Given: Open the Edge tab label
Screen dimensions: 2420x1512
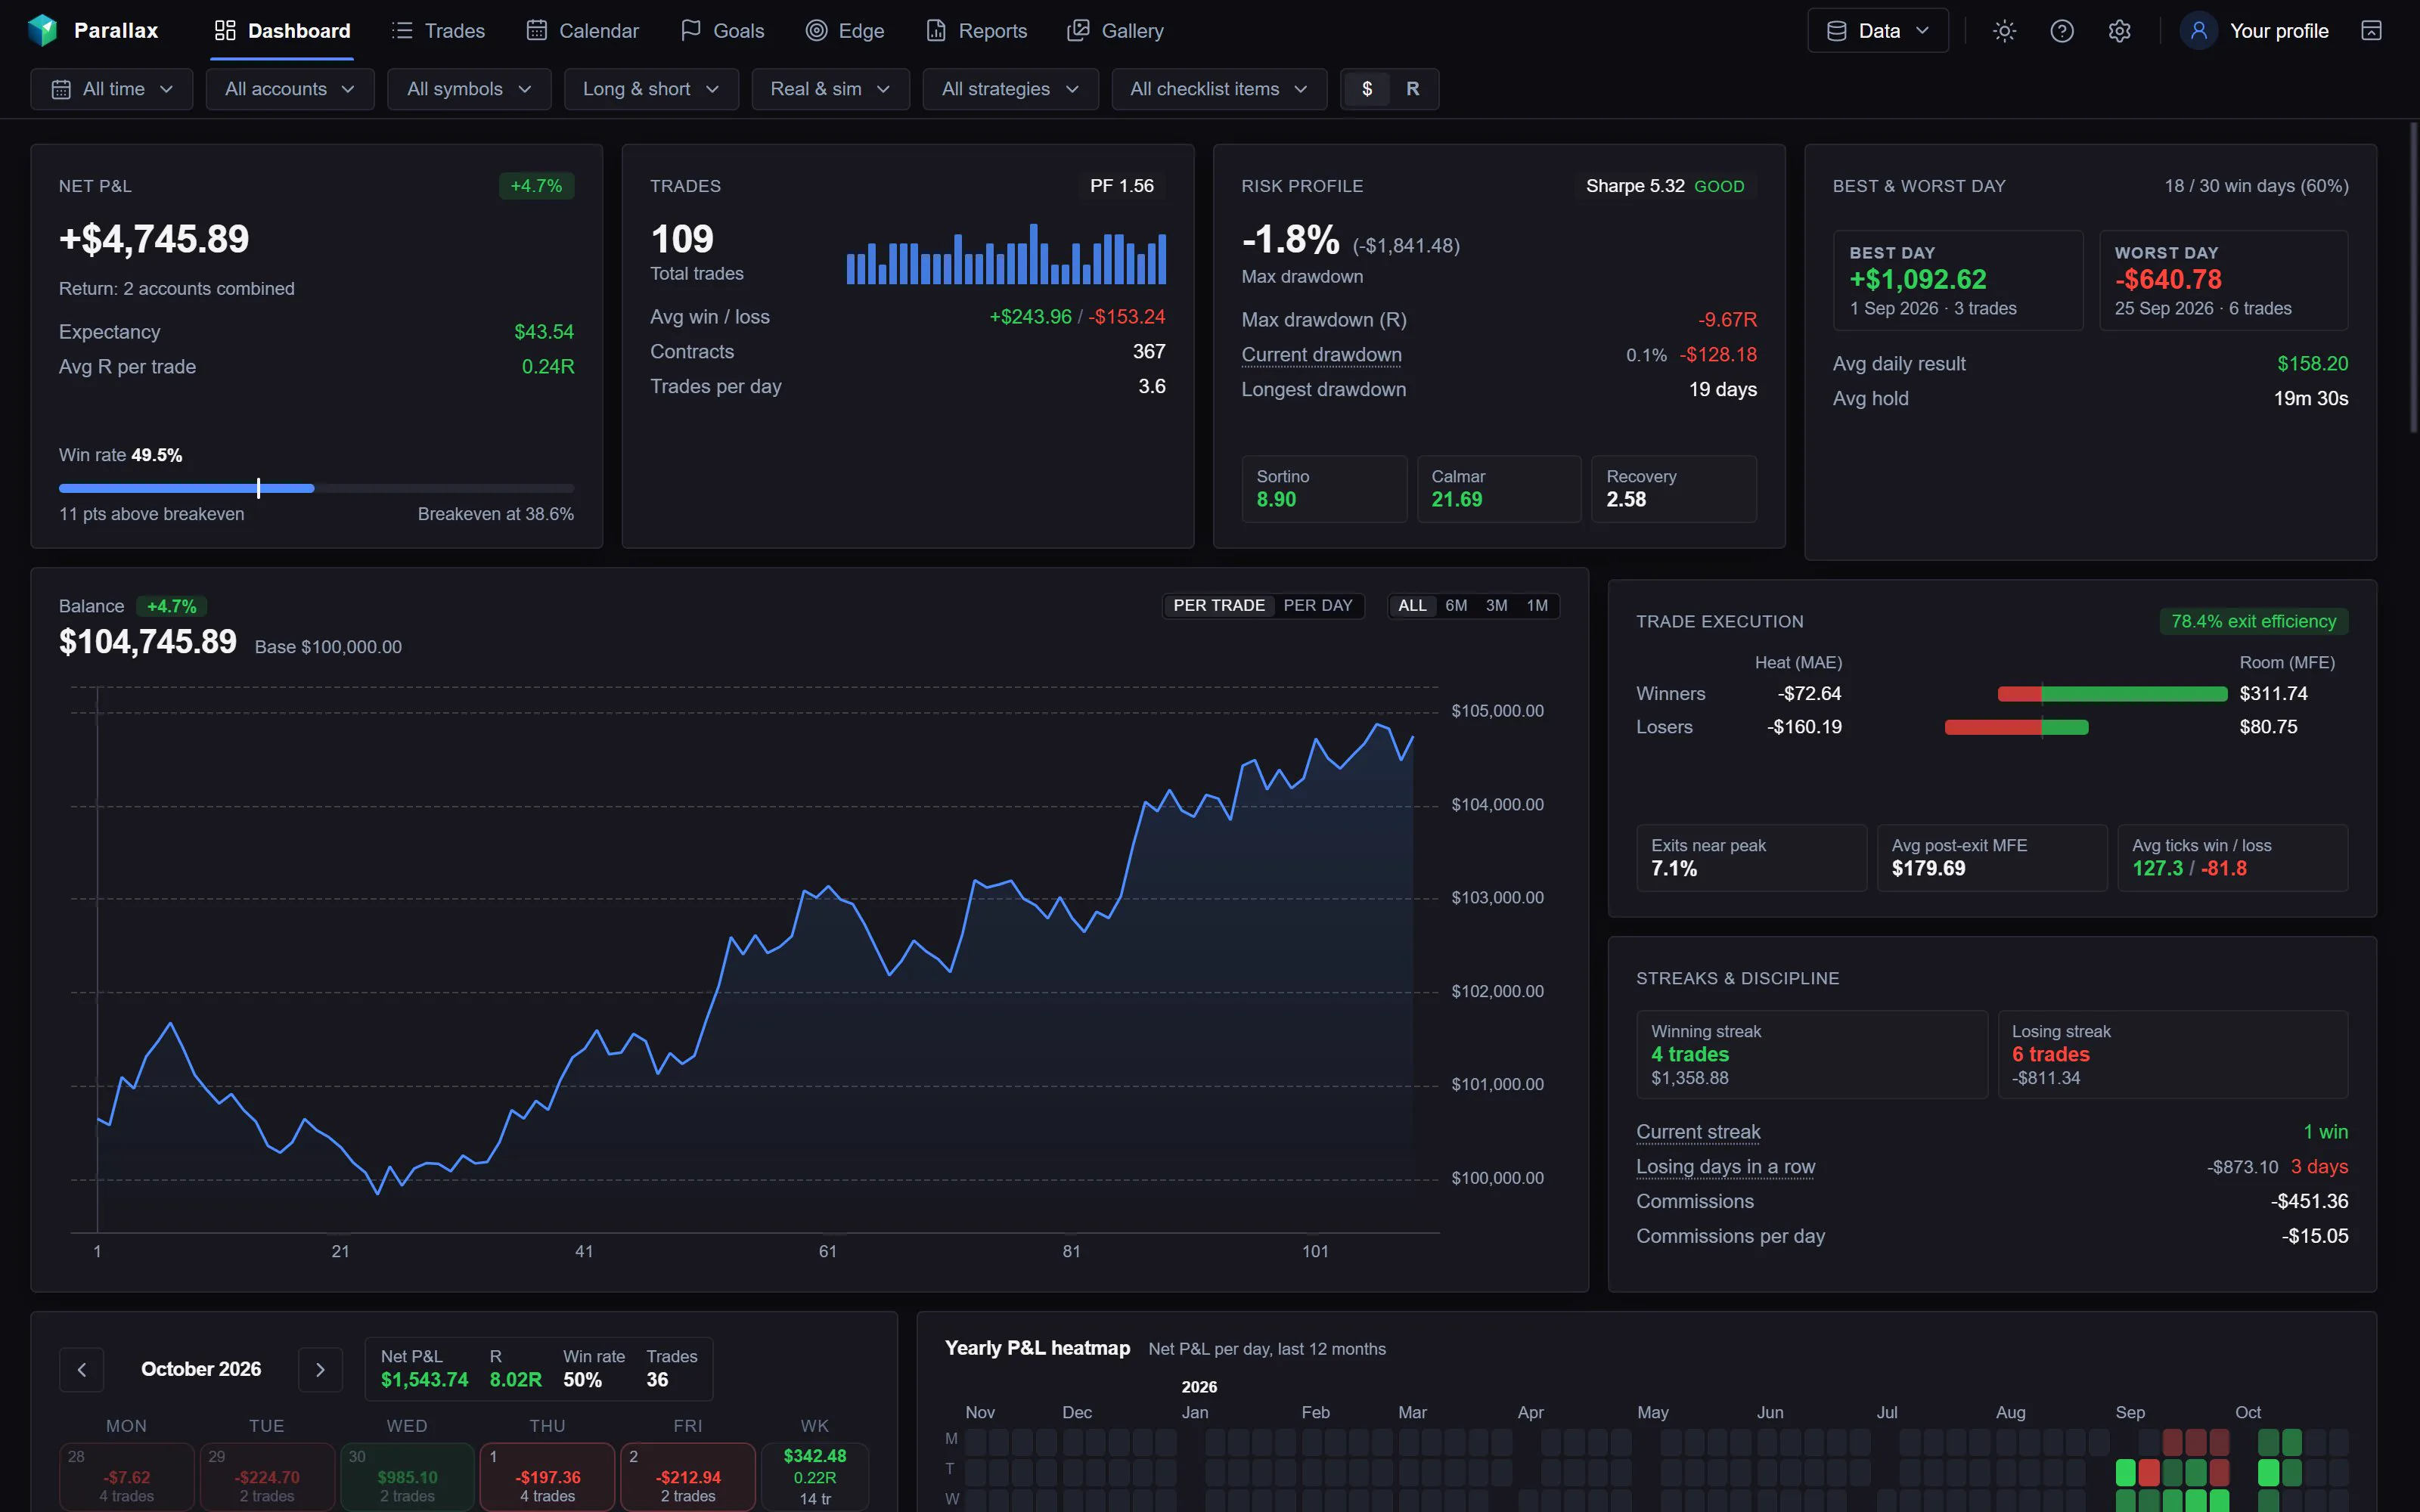Looking at the screenshot, I should coord(861,31).
